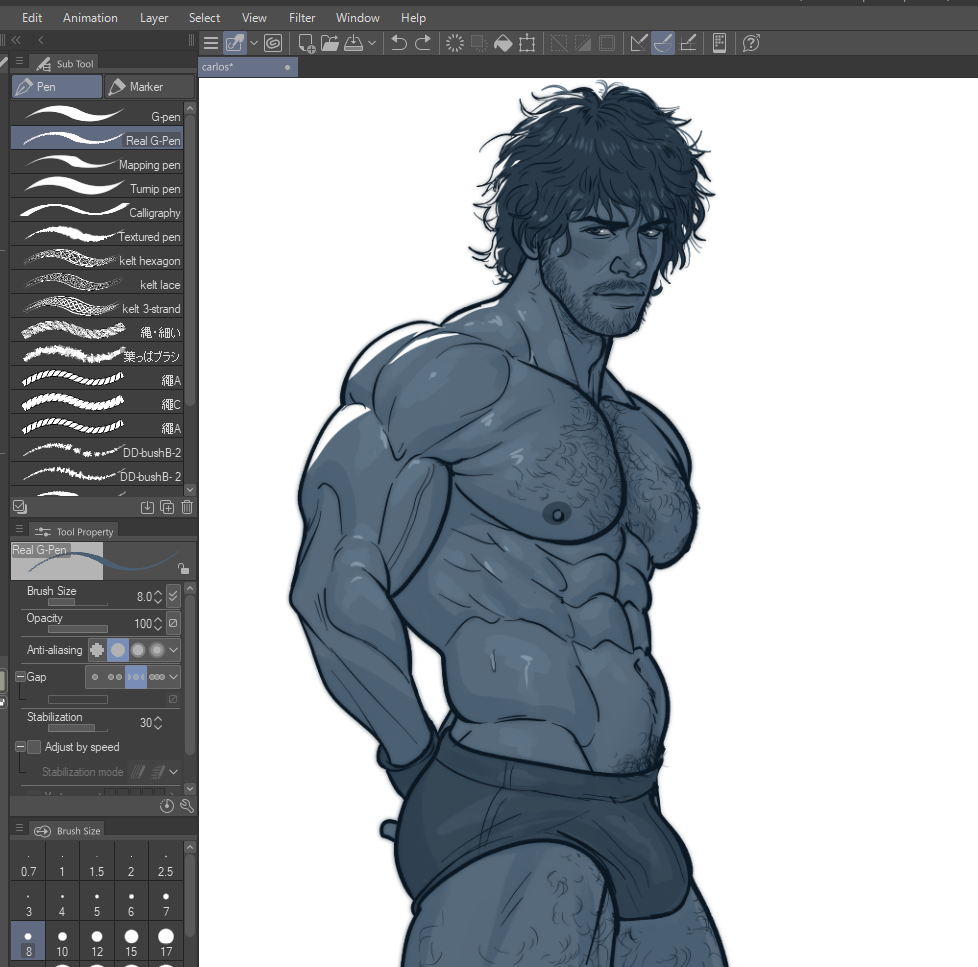Viewport: 978px width, 967px height.
Task: Switch to the Marker tab
Action: click(148, 87)
